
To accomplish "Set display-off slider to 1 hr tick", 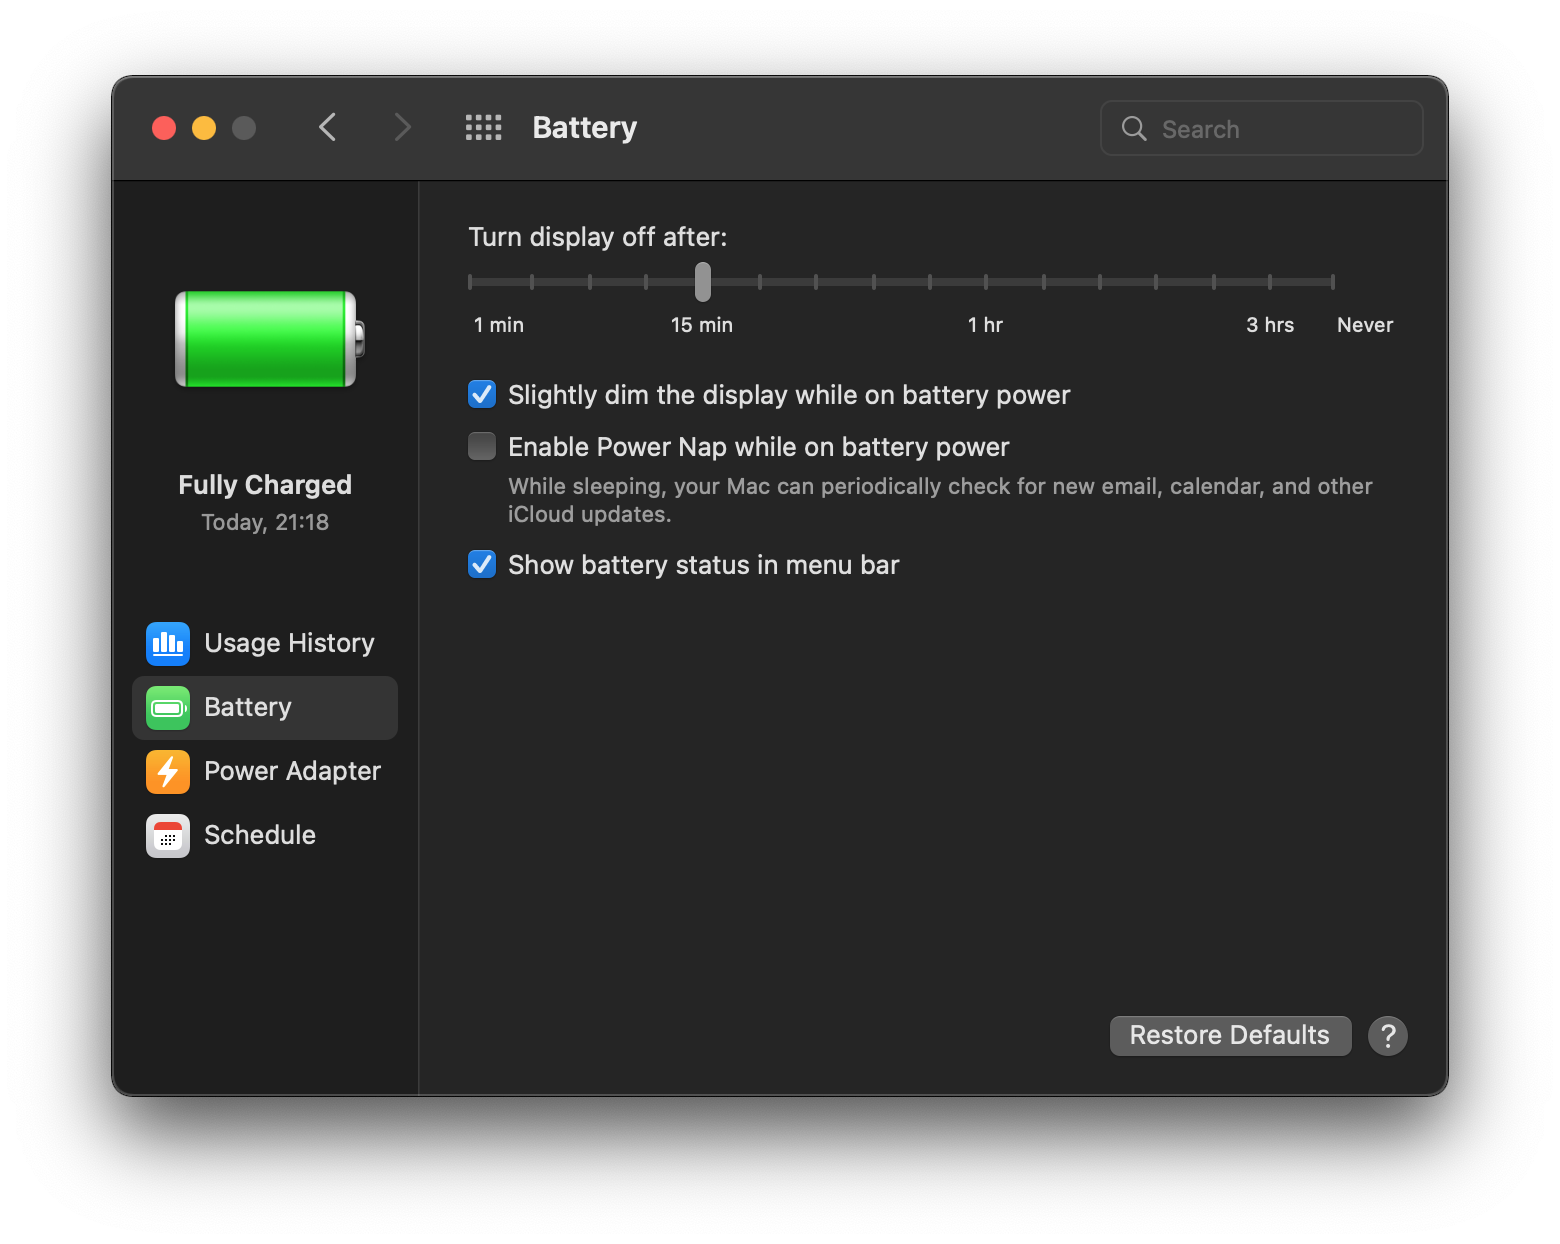I will click(986, 282).
